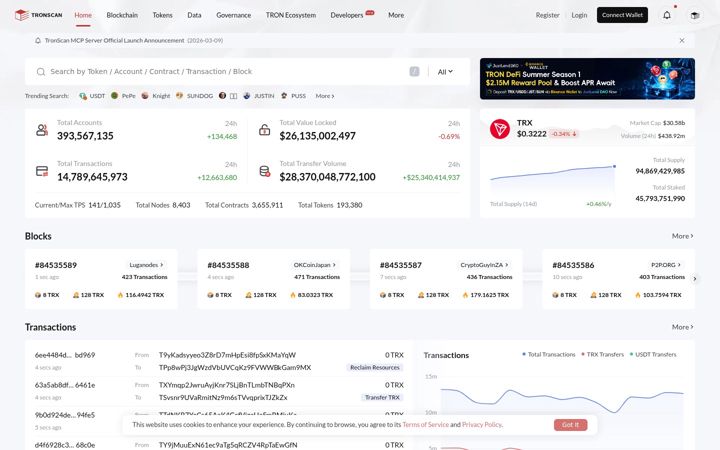Toggle TRX Transfers legend series
720x450 pixels.
click(602, 354)
